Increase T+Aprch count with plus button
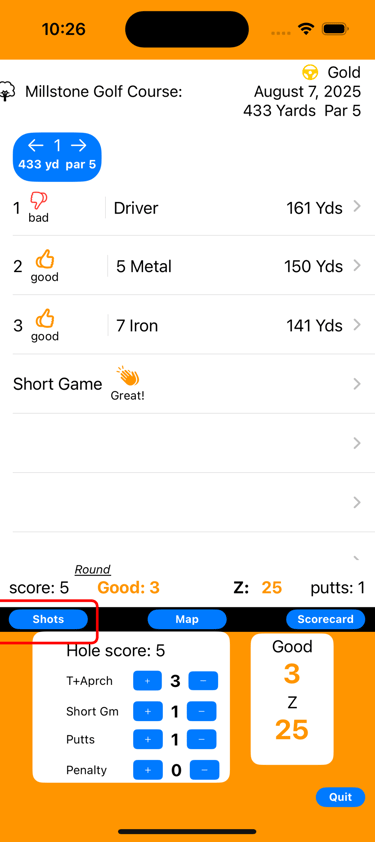 [x=148, y=681]
